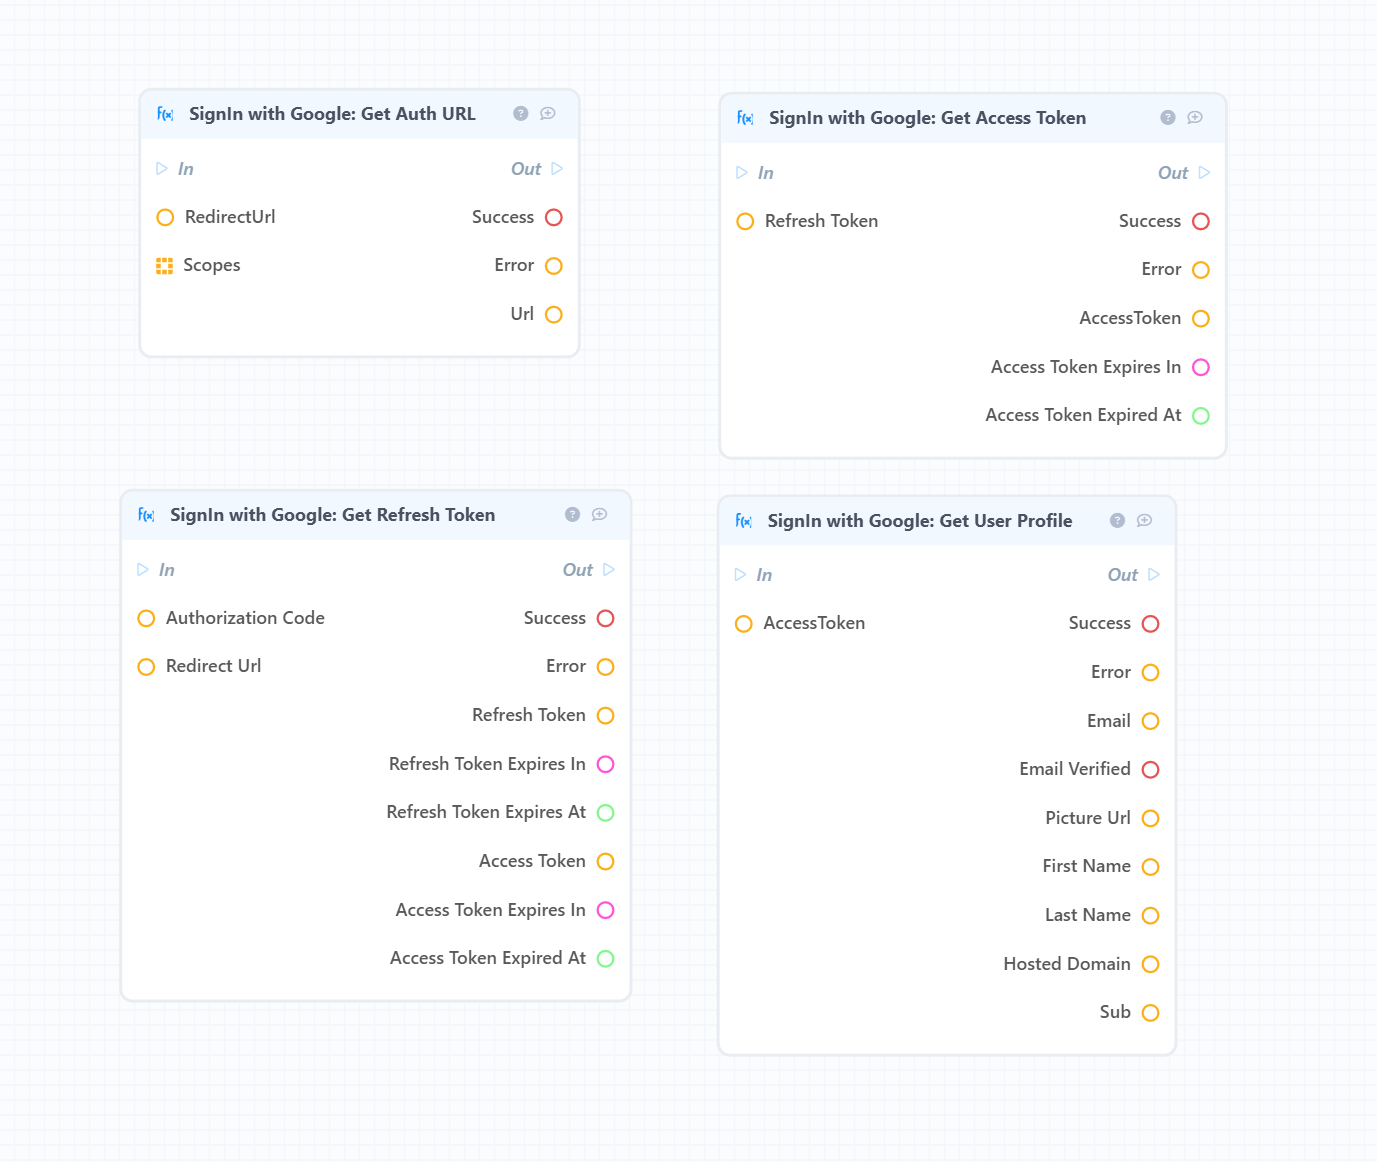The width and height of the screenshot is (1377, 1162).
Task: Select the Last Name output port
Action: click(1150, 916)
